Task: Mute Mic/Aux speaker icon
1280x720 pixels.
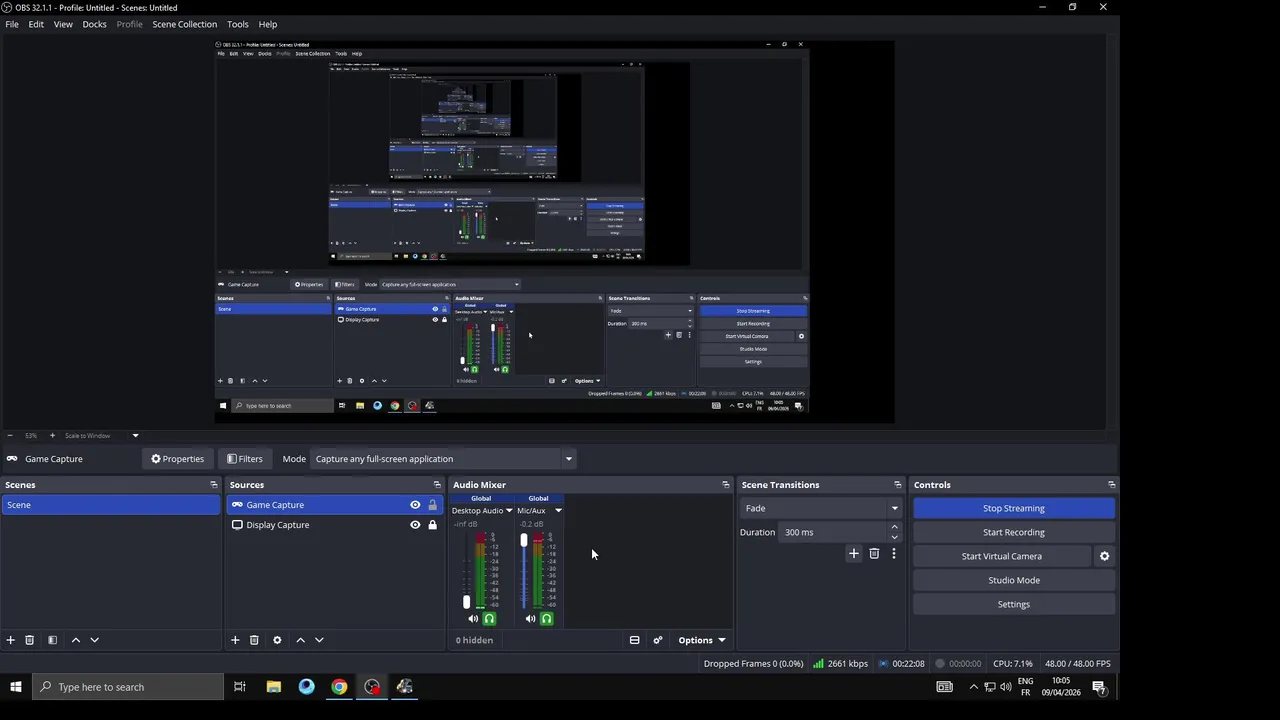Action: 530,619
